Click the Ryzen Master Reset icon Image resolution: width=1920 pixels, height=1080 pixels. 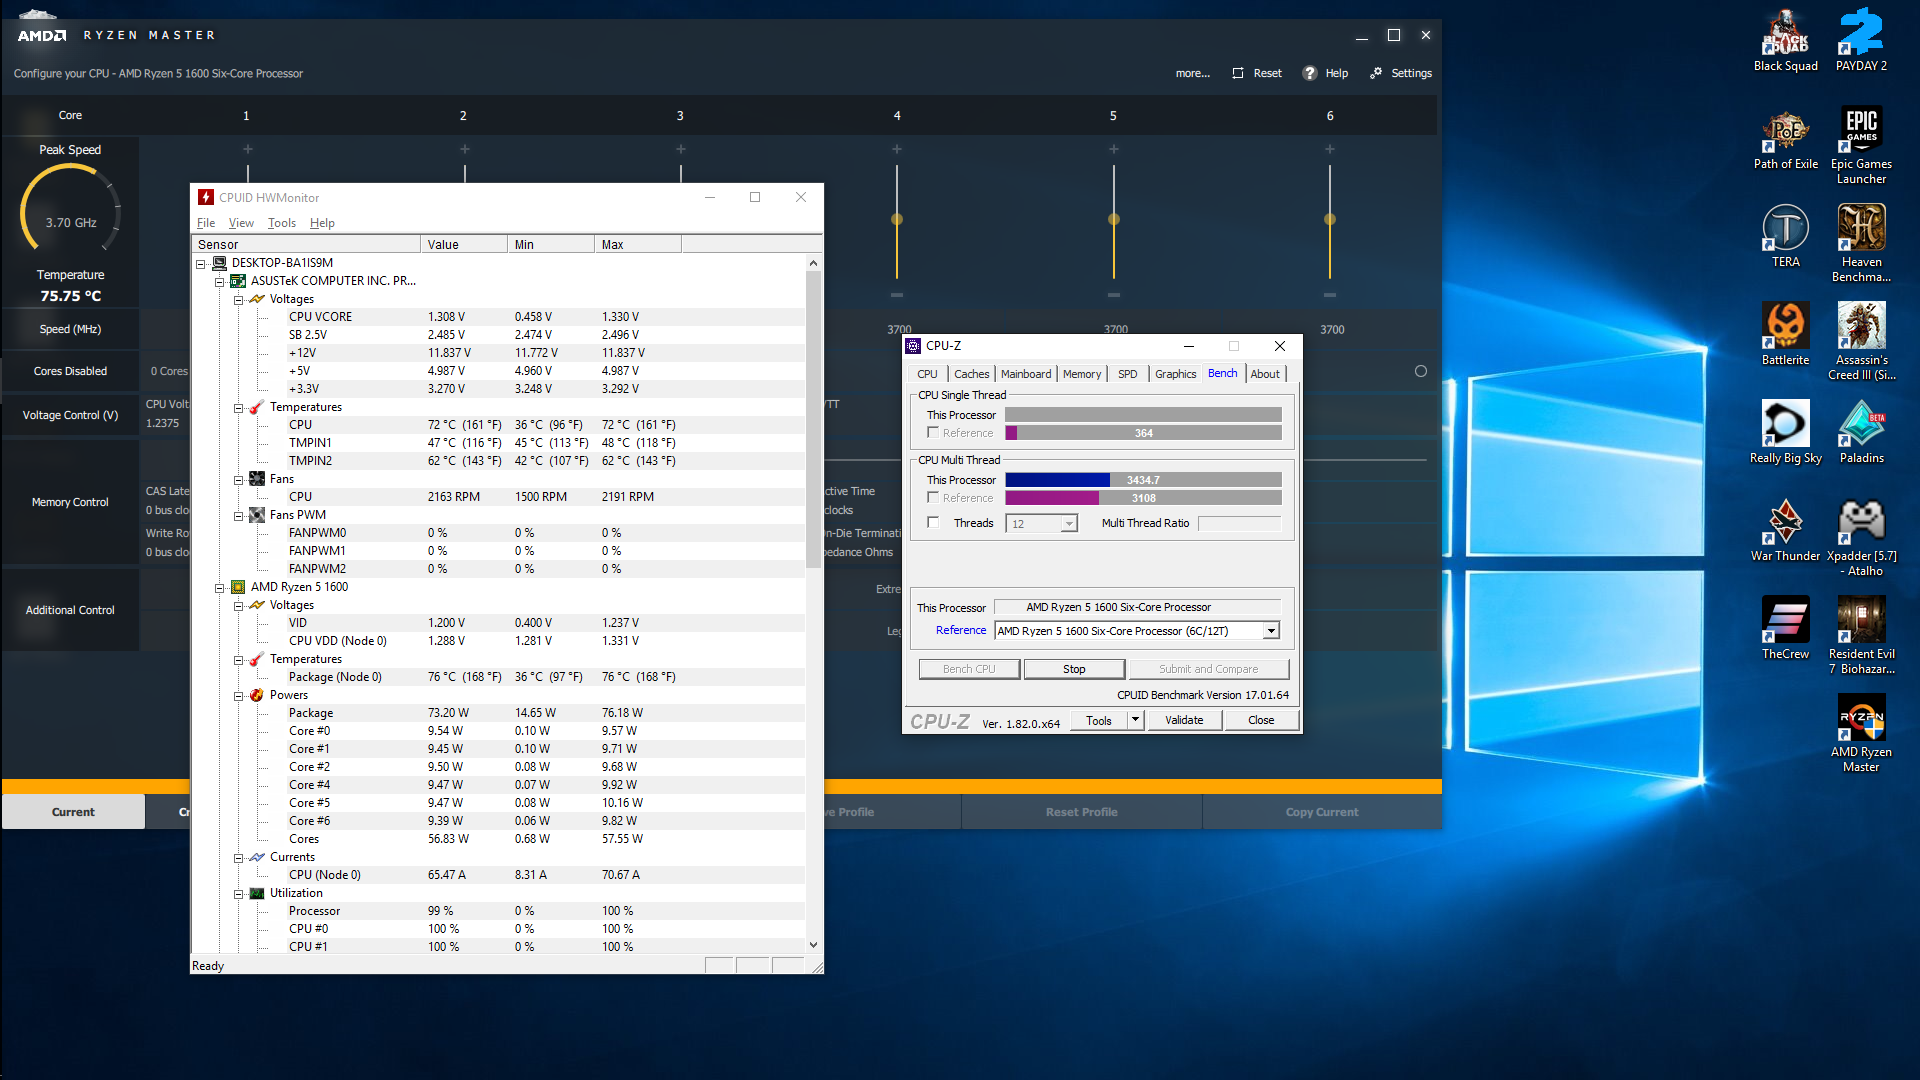[x=1238, y=73]
